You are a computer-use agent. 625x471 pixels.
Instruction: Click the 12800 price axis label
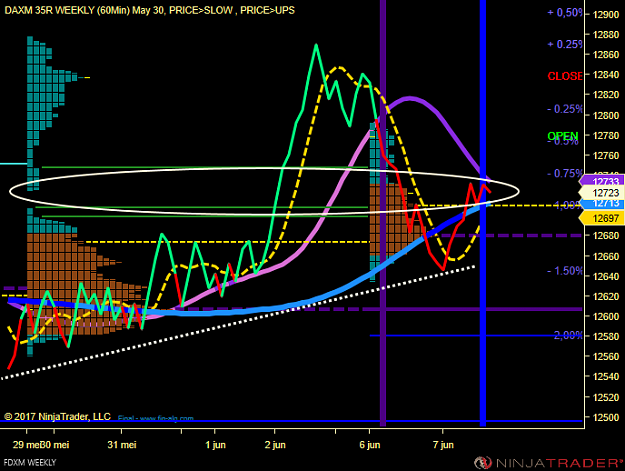(606, 116)
